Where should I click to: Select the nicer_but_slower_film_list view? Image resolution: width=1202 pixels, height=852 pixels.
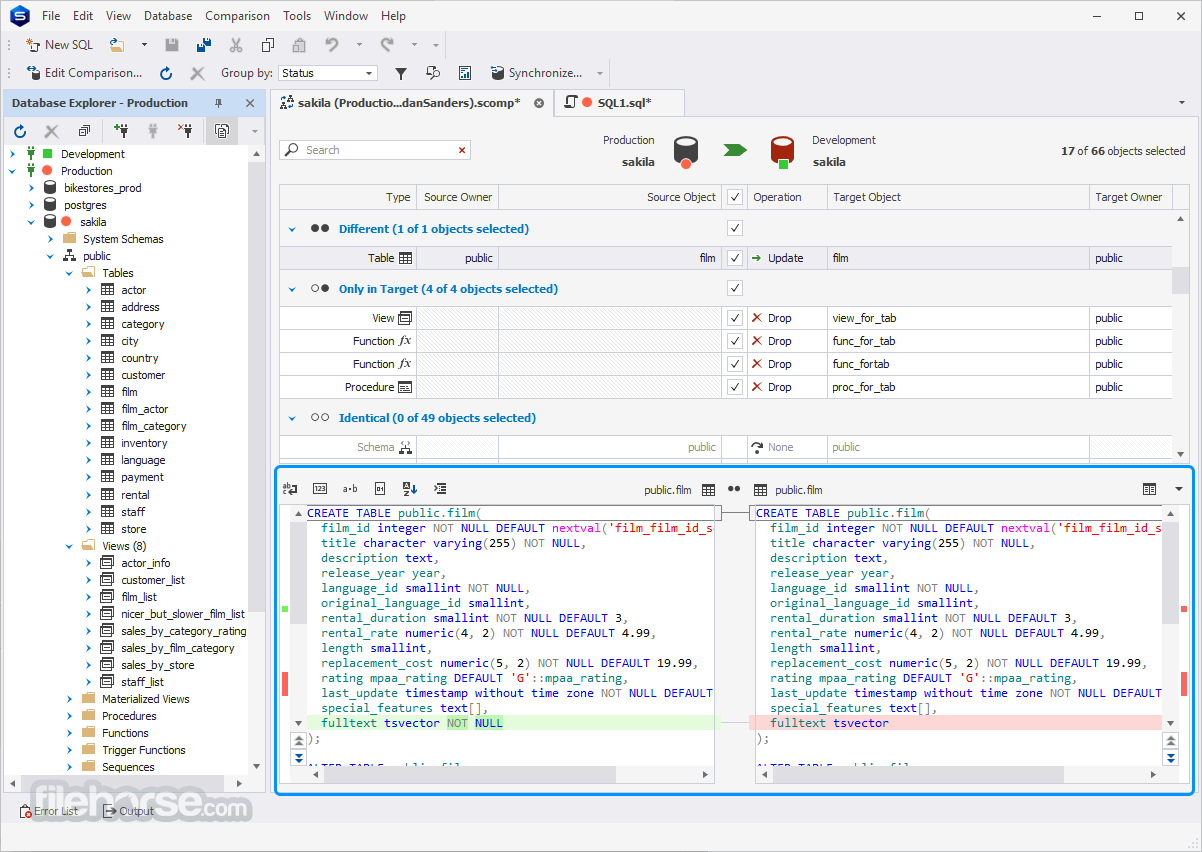pos(183,614)
